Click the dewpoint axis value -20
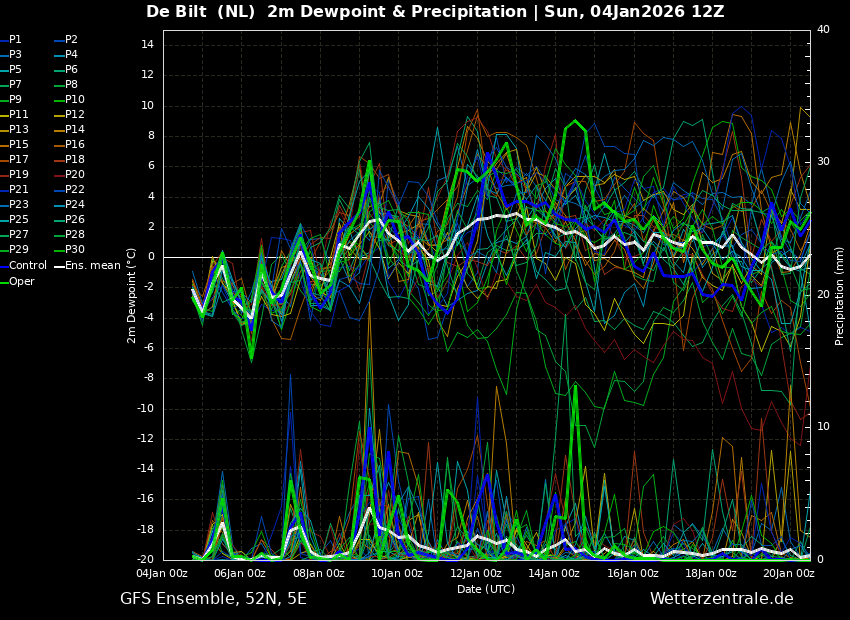This screenshot has height=620, width=850. (x=145, y=560)
